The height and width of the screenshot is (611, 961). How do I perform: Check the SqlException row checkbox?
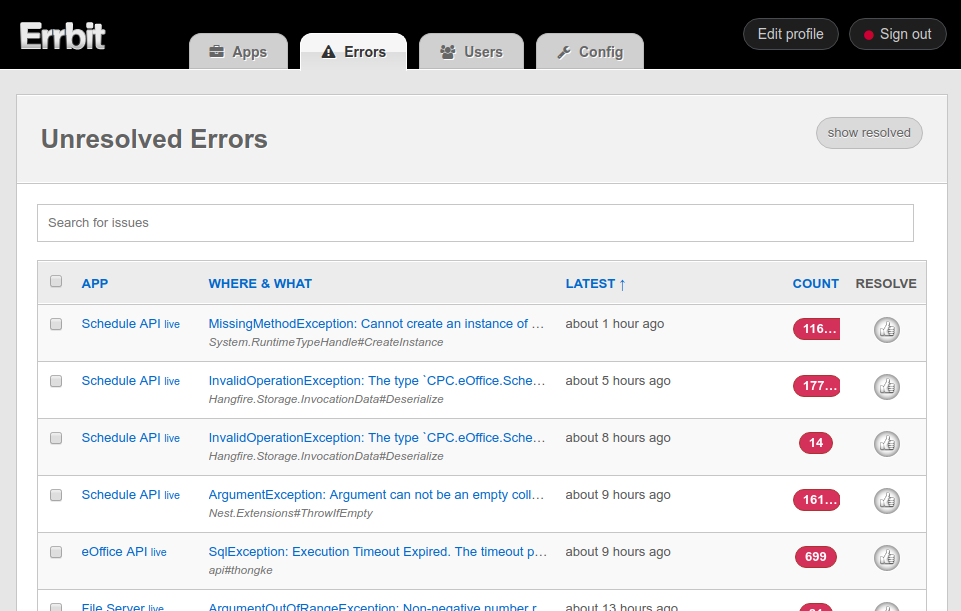56,552
